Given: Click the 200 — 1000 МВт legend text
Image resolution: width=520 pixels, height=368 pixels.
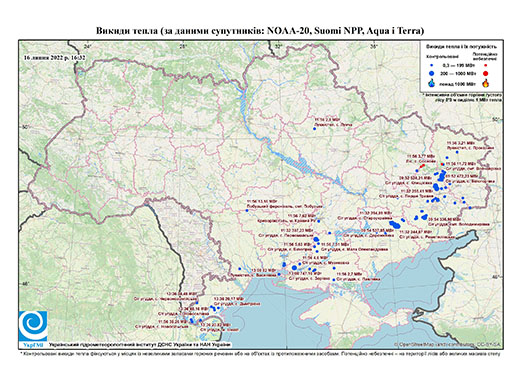Looking at the screenshot, I should coord(457,74).
